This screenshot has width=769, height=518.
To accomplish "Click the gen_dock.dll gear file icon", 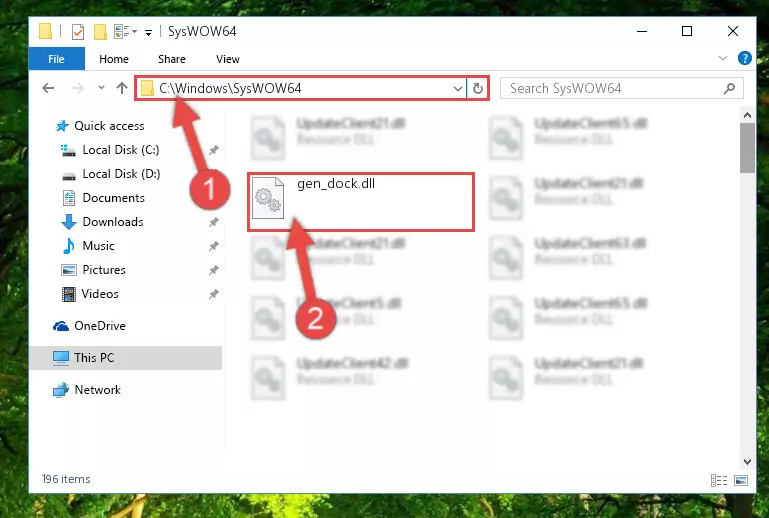I will coord(268,198).
